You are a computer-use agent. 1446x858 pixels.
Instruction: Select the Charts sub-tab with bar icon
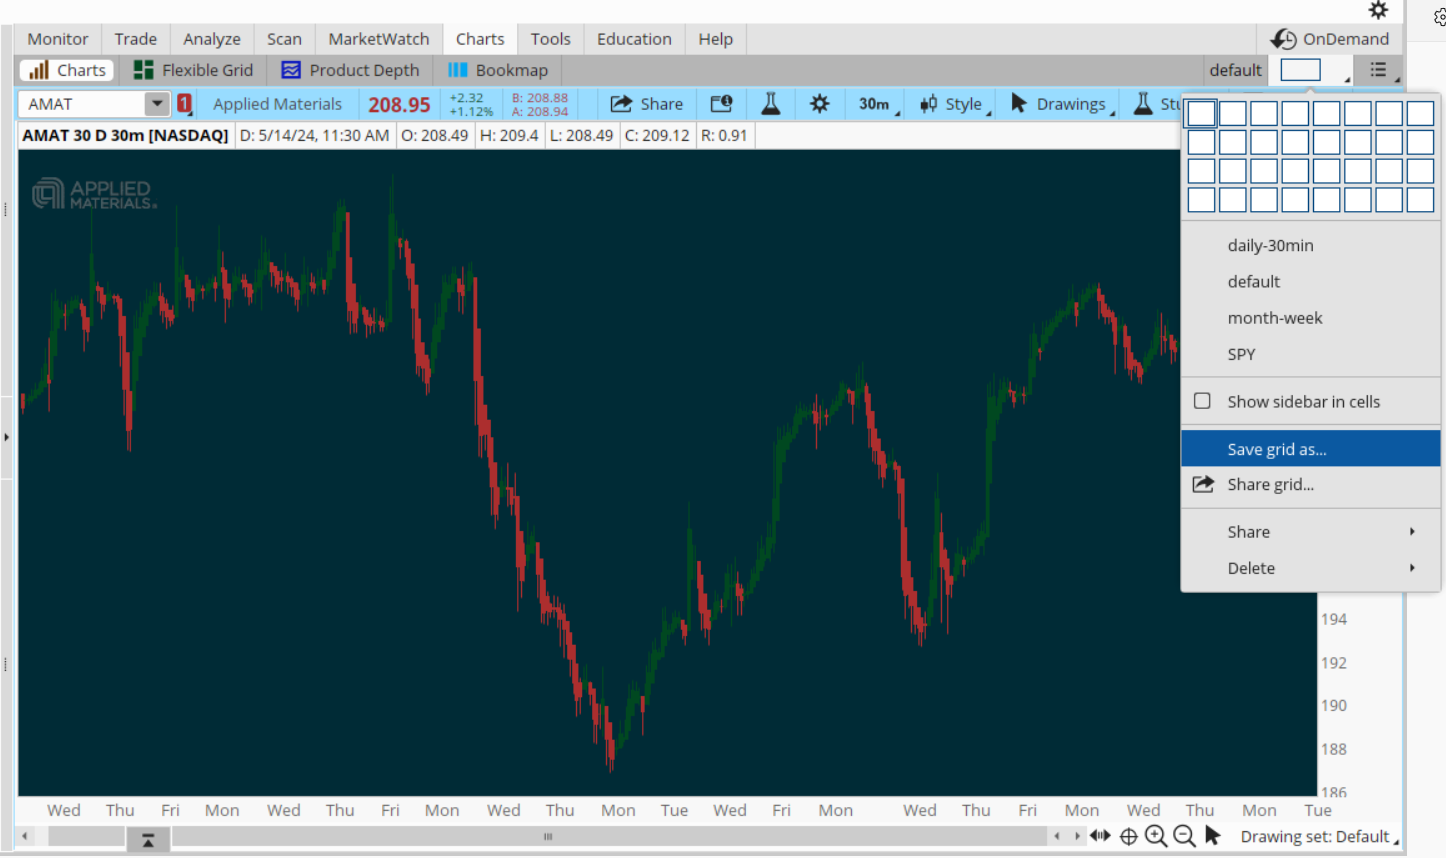click(67, 70)
